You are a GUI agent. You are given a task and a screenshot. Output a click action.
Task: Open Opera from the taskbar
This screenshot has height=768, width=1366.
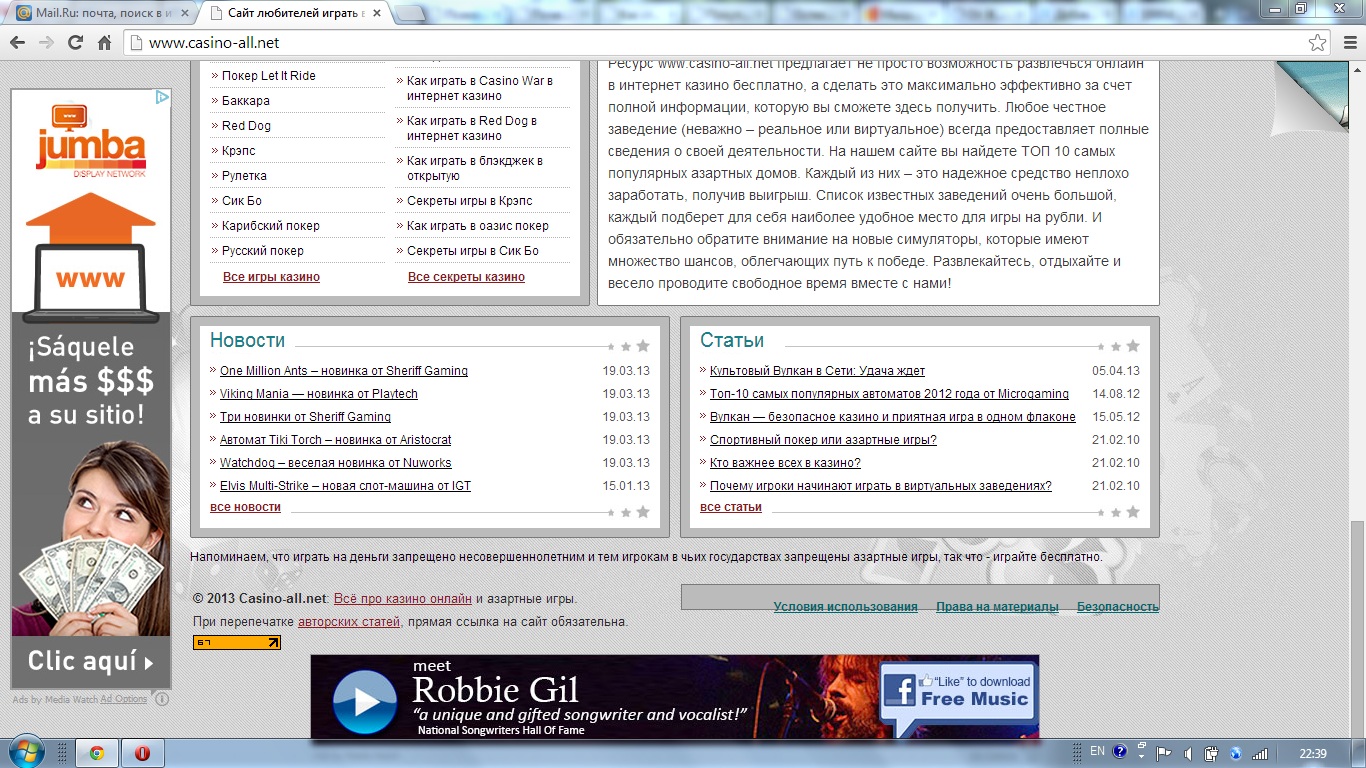pyautogui.click(x=143, y=753)
